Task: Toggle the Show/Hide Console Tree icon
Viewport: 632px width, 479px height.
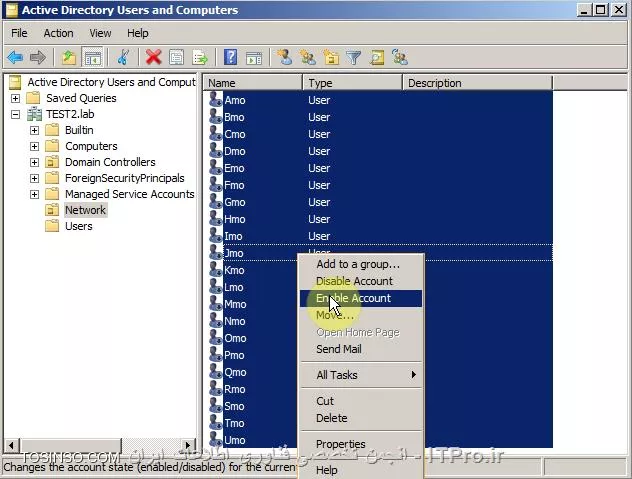Action: (92, 57)
